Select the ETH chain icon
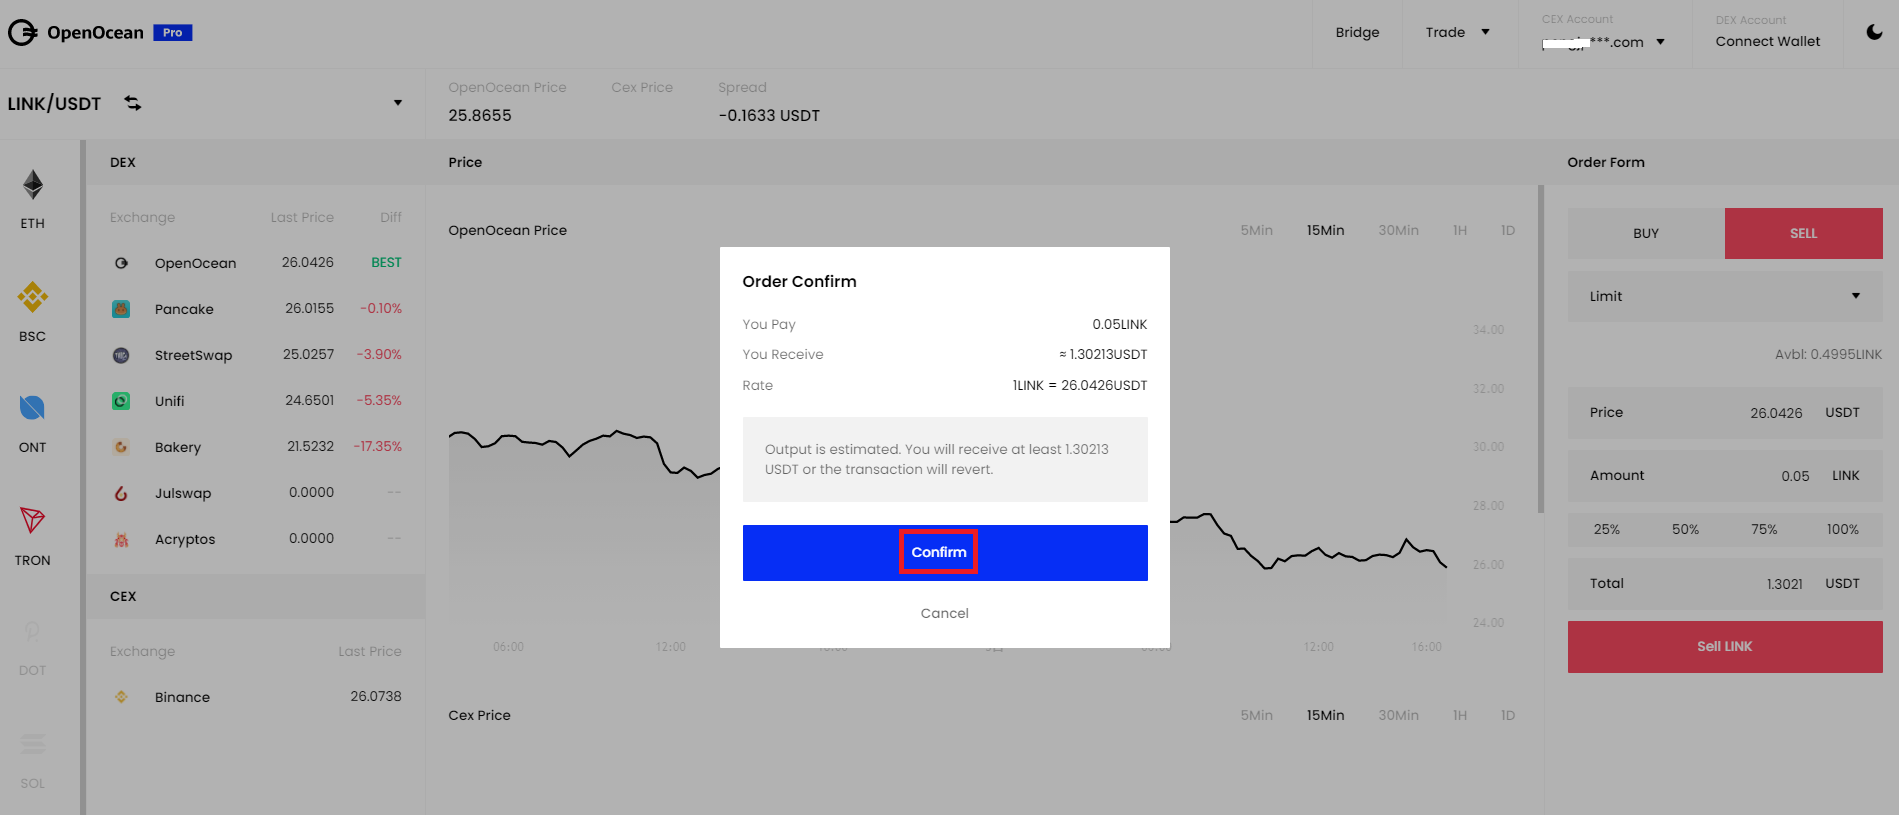Screen dimensions: 1899x815 (33, 185)
